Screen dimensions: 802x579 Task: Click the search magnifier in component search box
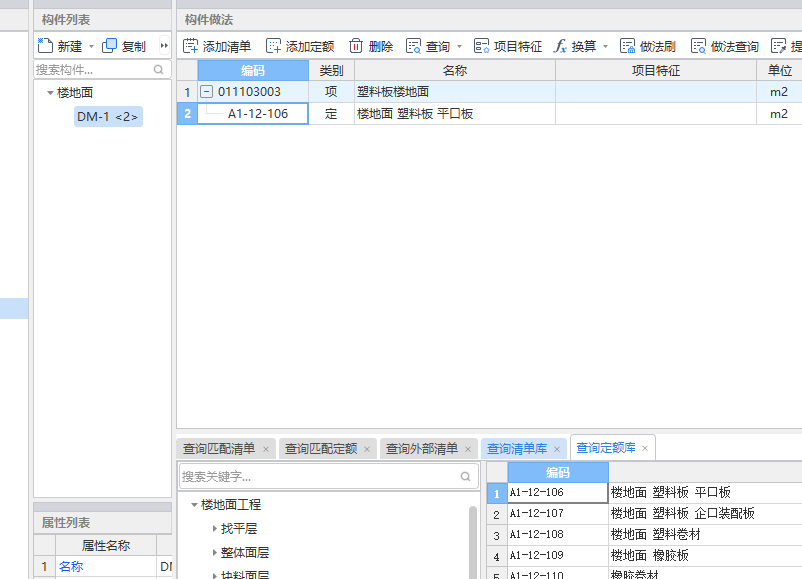159,70
